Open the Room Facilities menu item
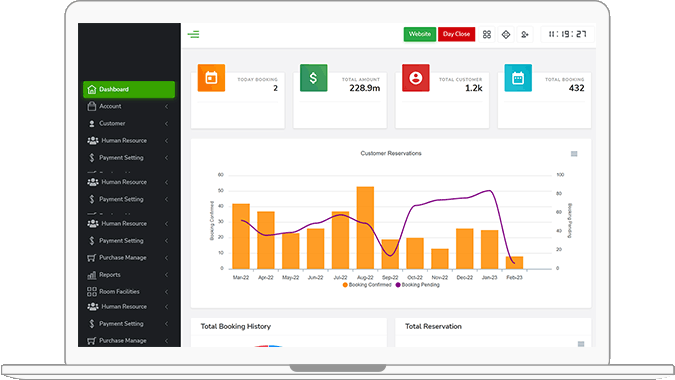Screen dimensions: 675x380 tap(129, 292)
